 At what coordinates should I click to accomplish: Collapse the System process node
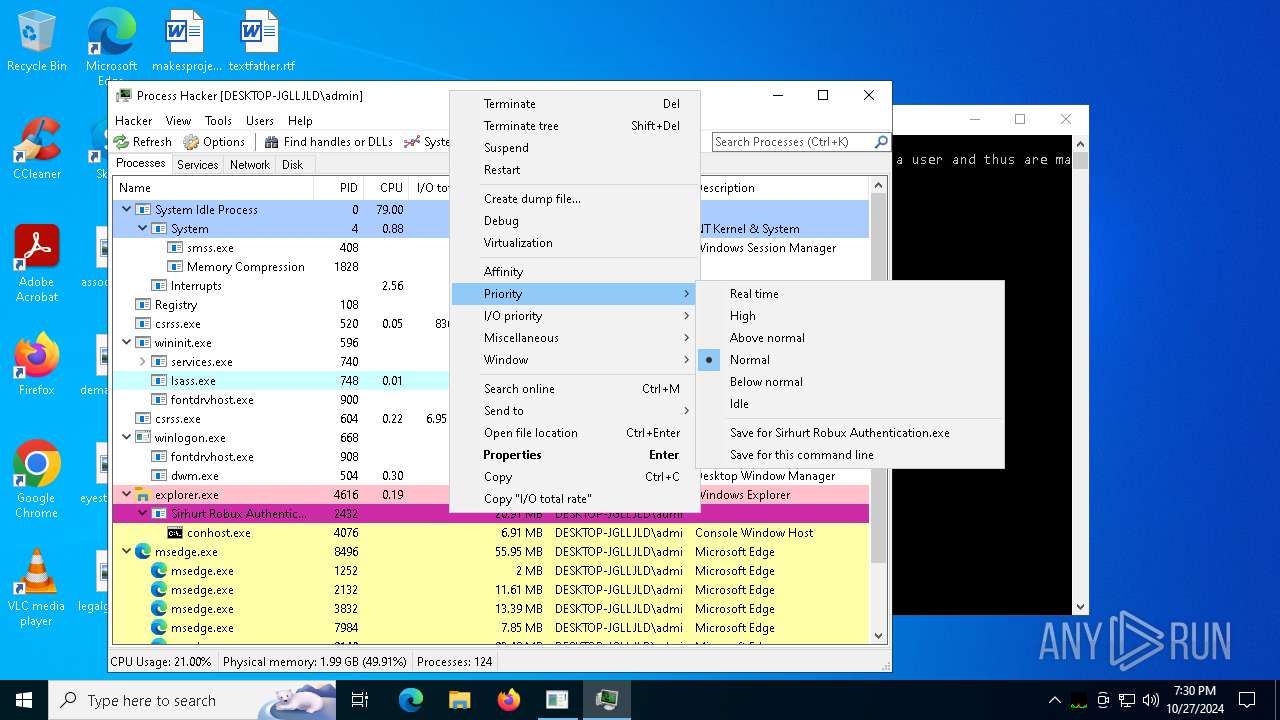[142, 229]
